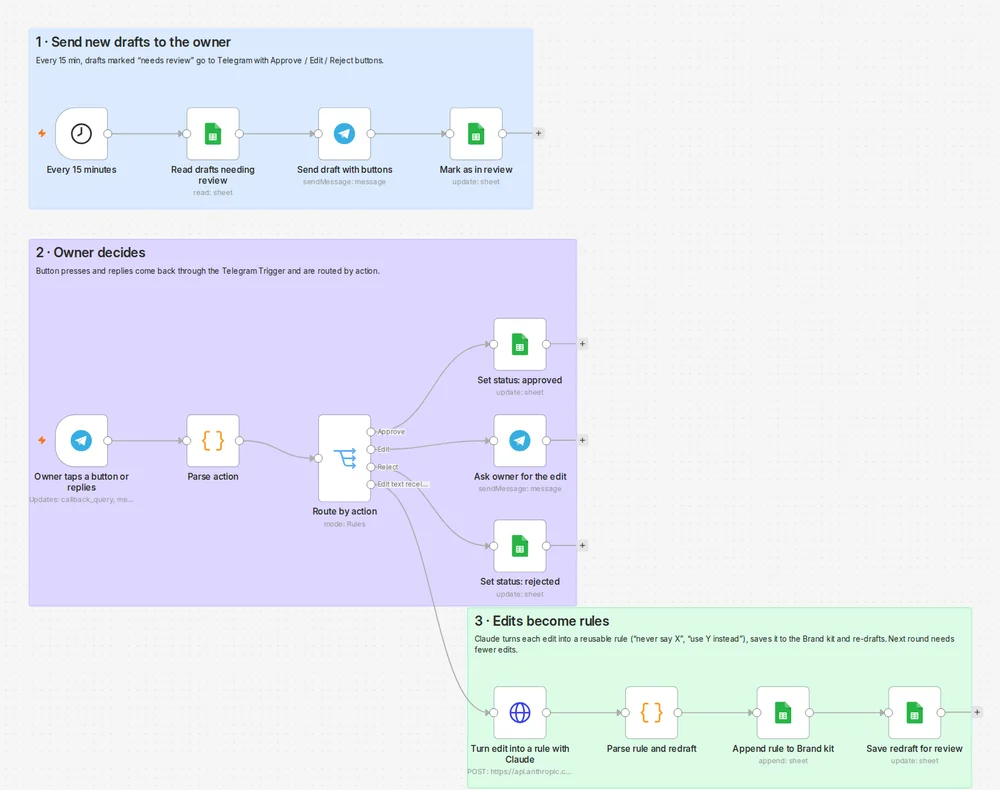Image resolution: width=1000 pixels, height=790 pixels.
Task: Click the Approve output label on the router
Action: coord(391,432)
